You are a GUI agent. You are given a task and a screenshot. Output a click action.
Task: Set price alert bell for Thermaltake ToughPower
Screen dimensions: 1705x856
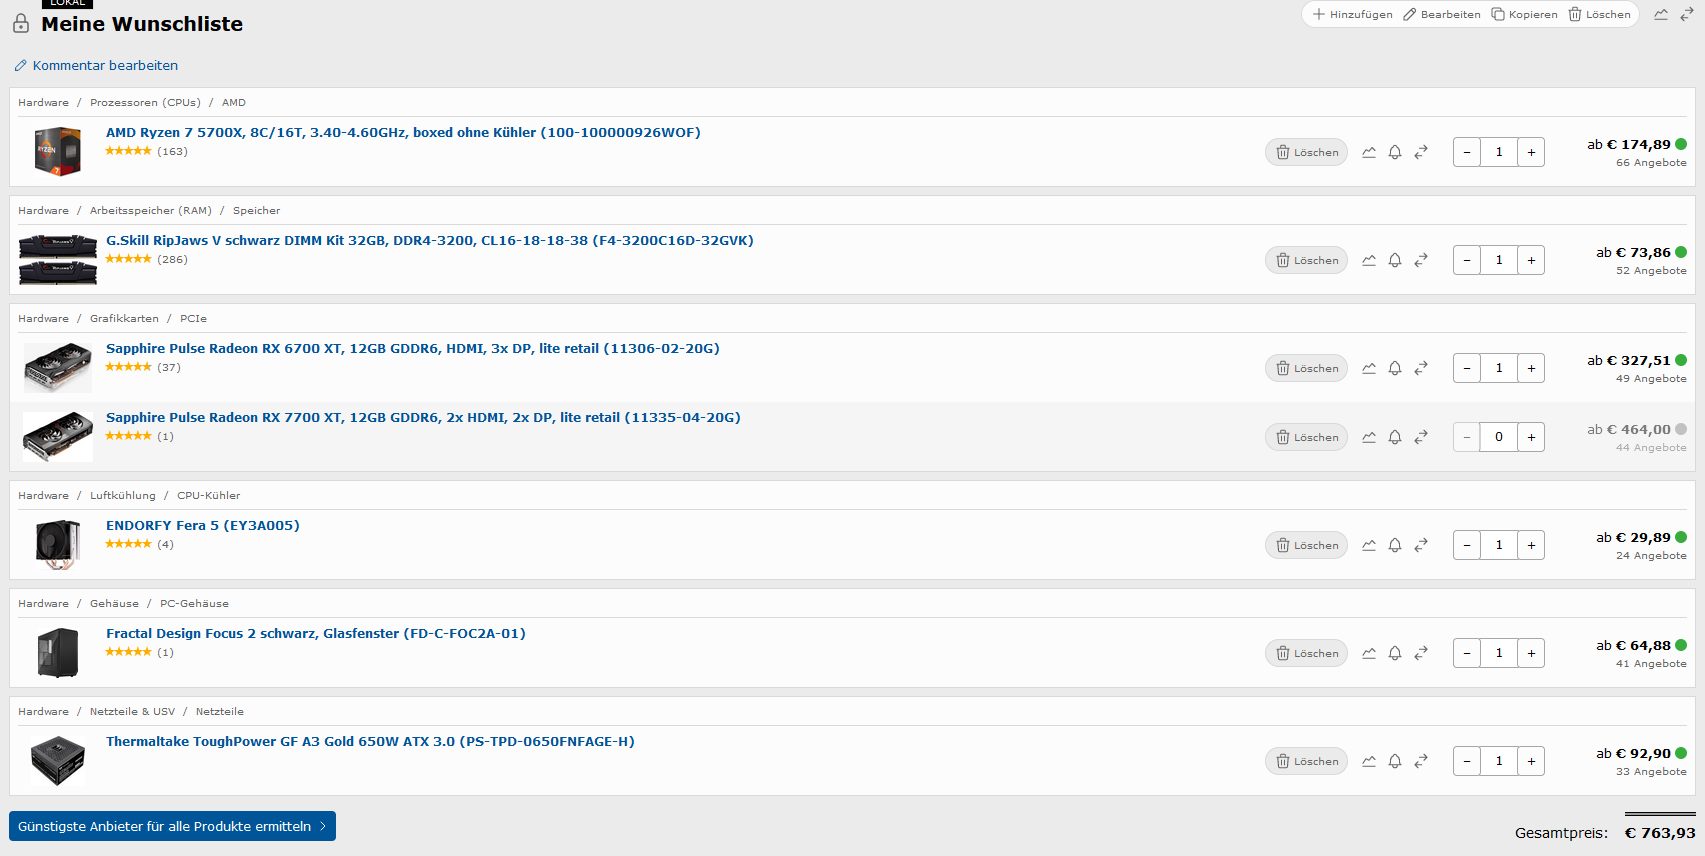1395,761
